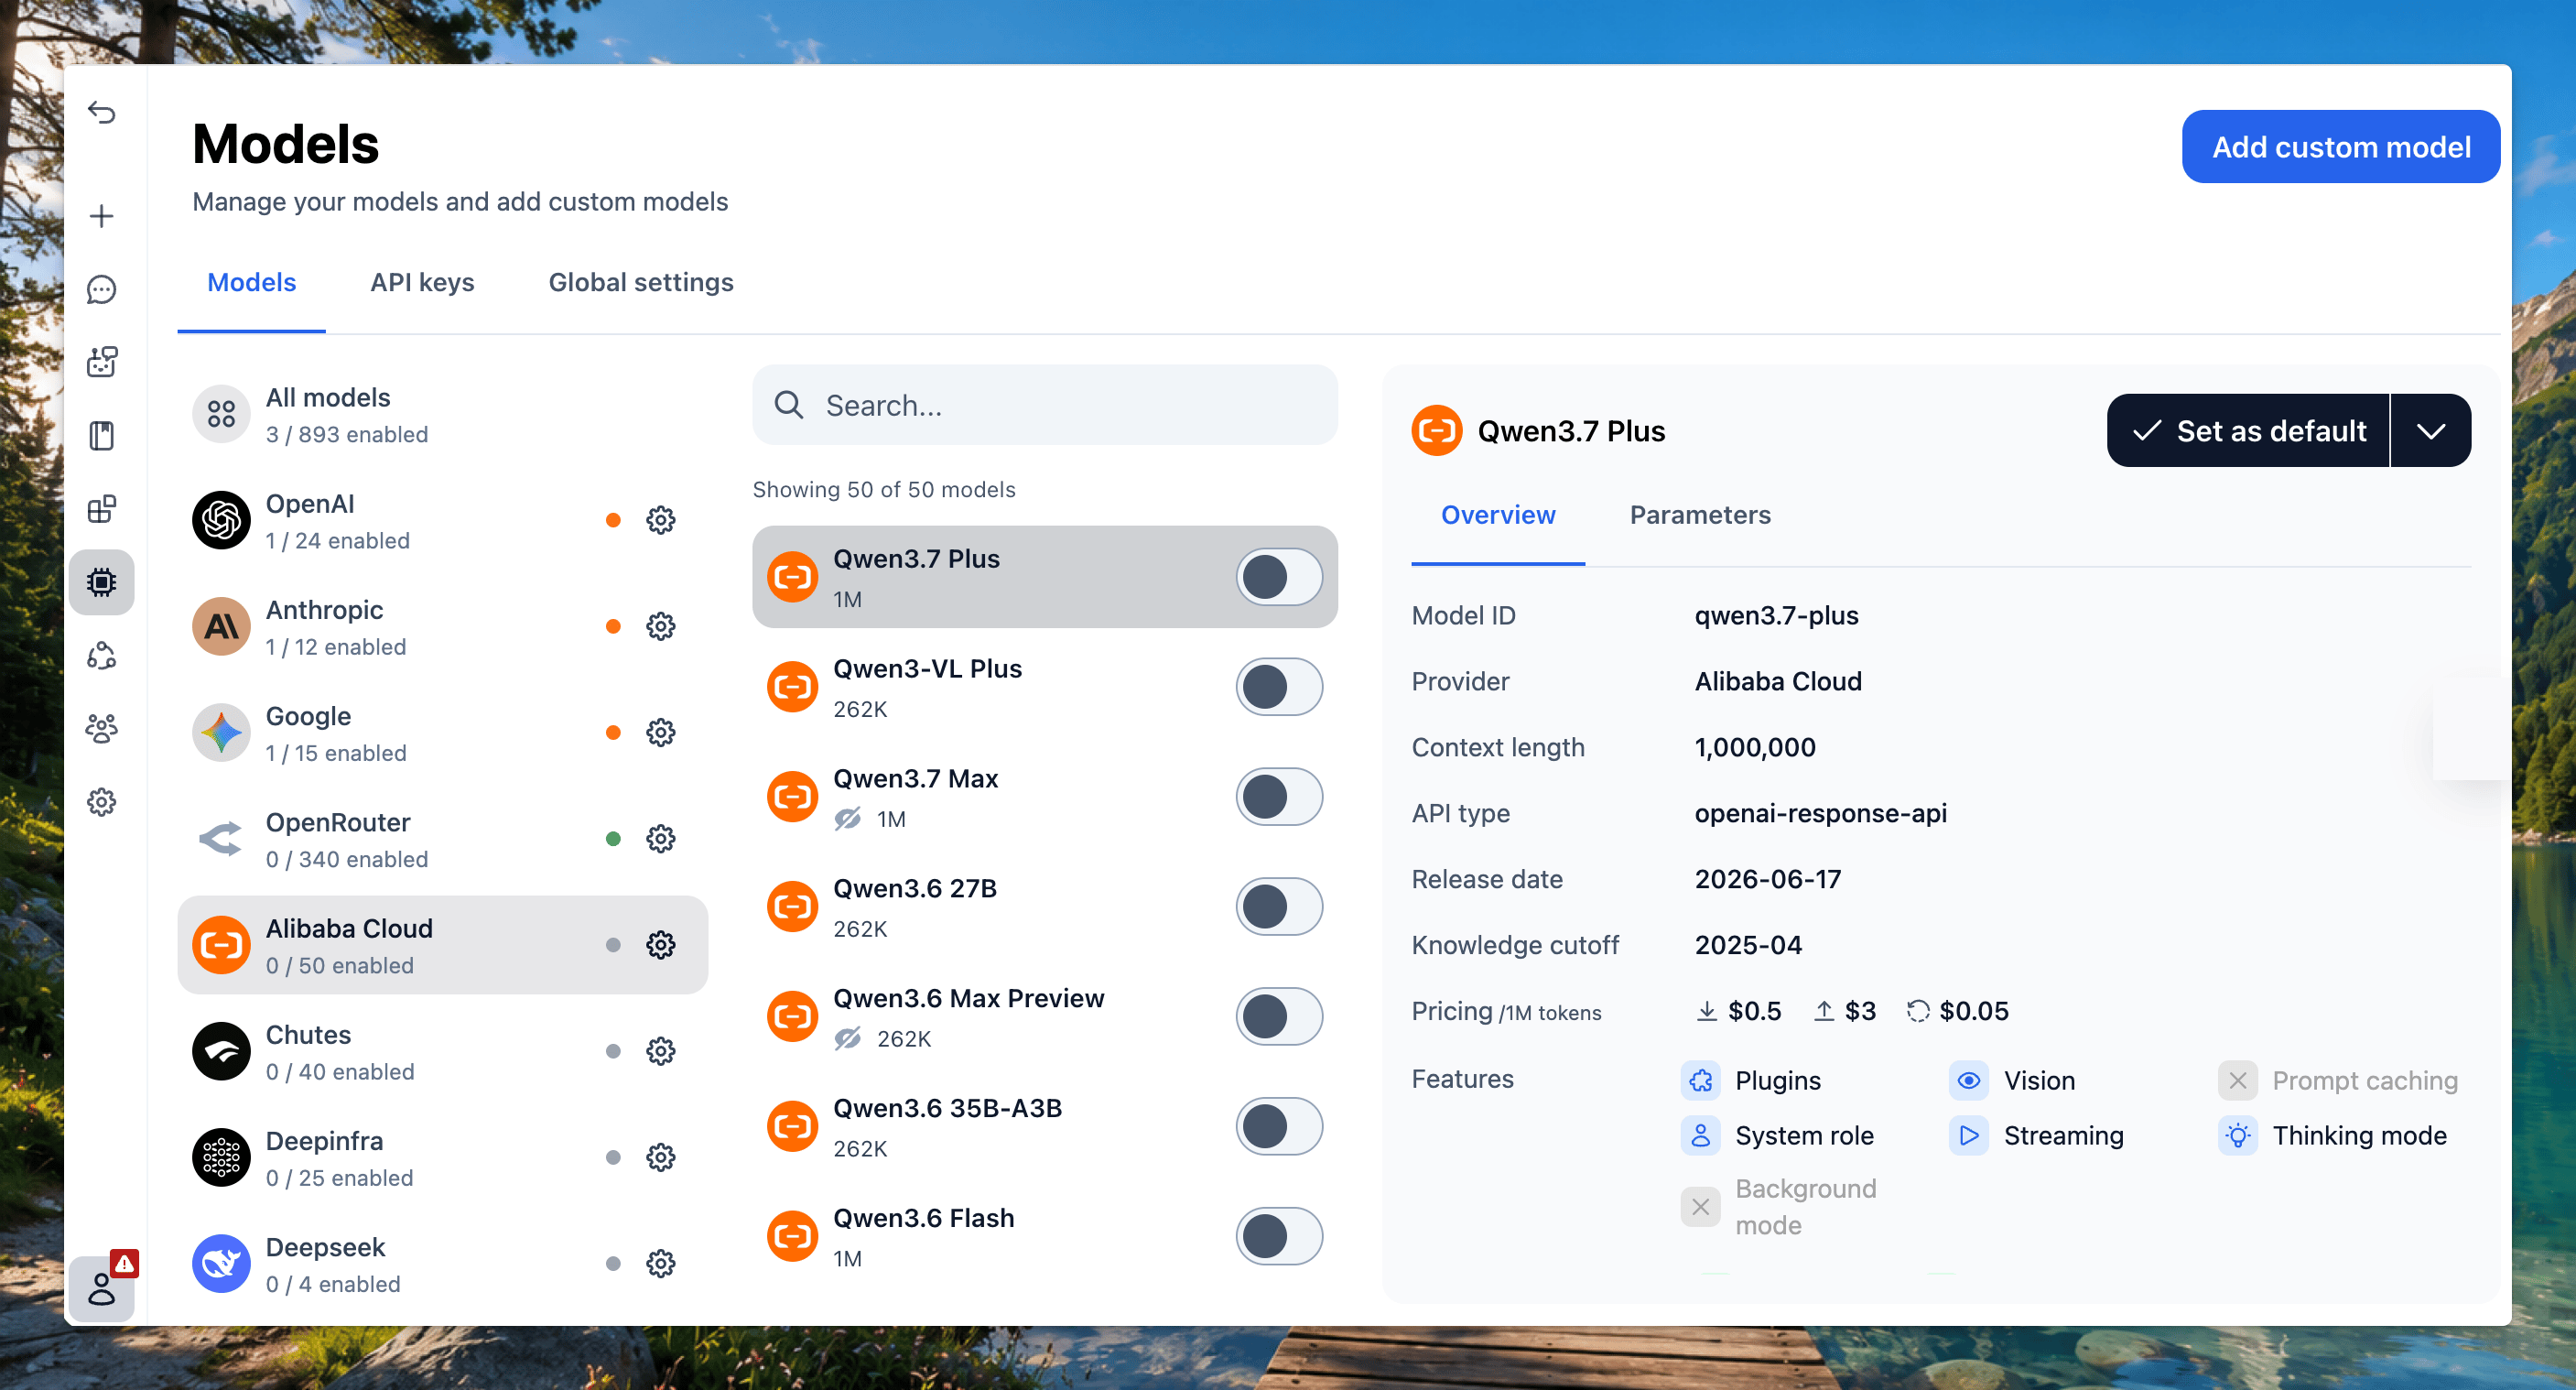Select the Qwen3.6 Flash model row
Viewport: 2576px width, 1390px height.
click(1044, 1237)
